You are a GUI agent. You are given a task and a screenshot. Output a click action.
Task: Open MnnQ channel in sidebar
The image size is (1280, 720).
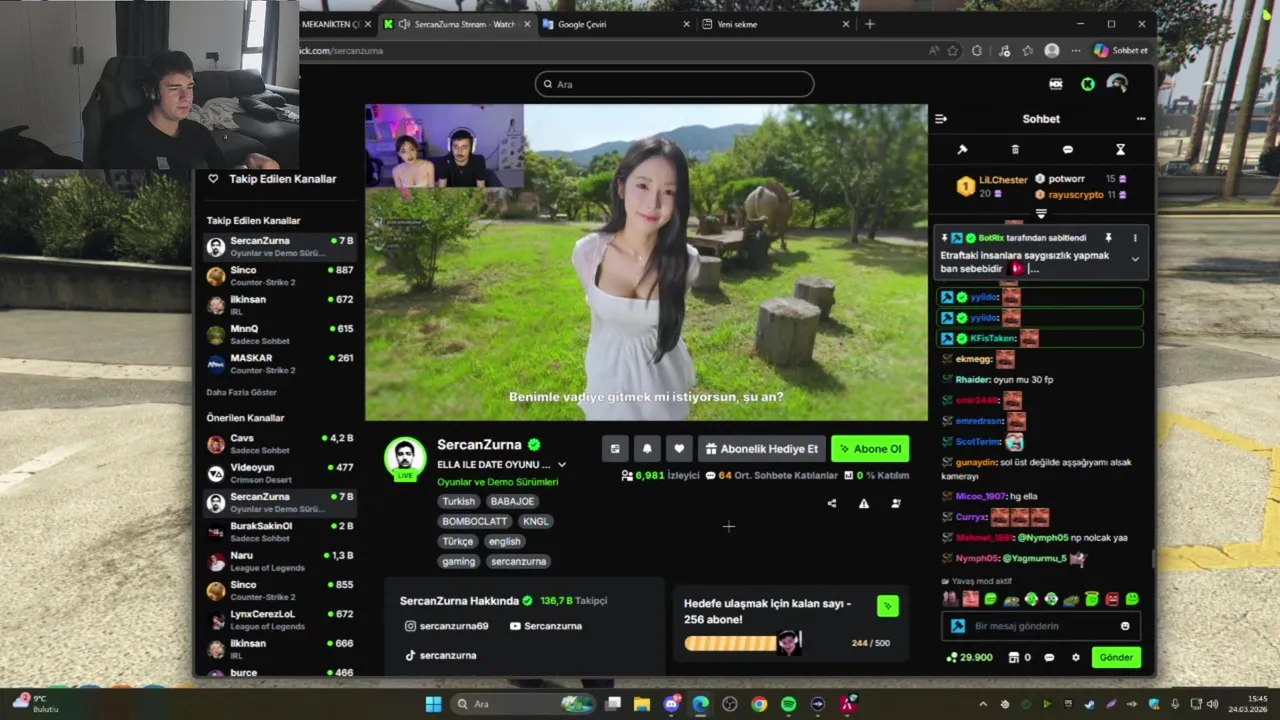click(280, 334)
